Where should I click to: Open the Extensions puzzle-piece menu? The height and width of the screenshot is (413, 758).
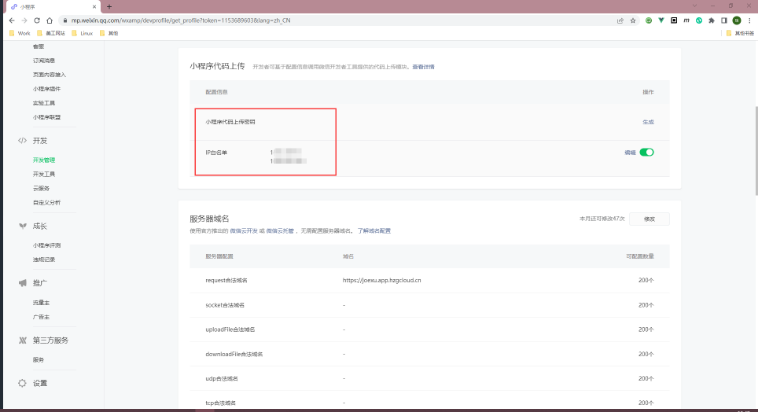[712, 20]
